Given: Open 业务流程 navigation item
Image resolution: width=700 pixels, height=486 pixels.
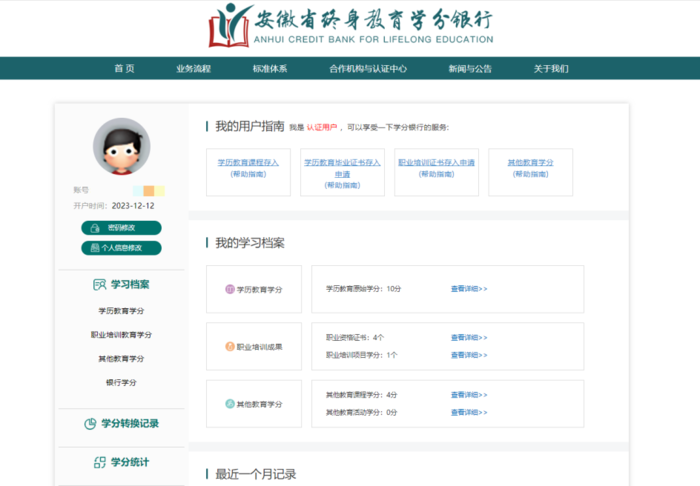Looking at the screenshot, I should coord(193,69).
